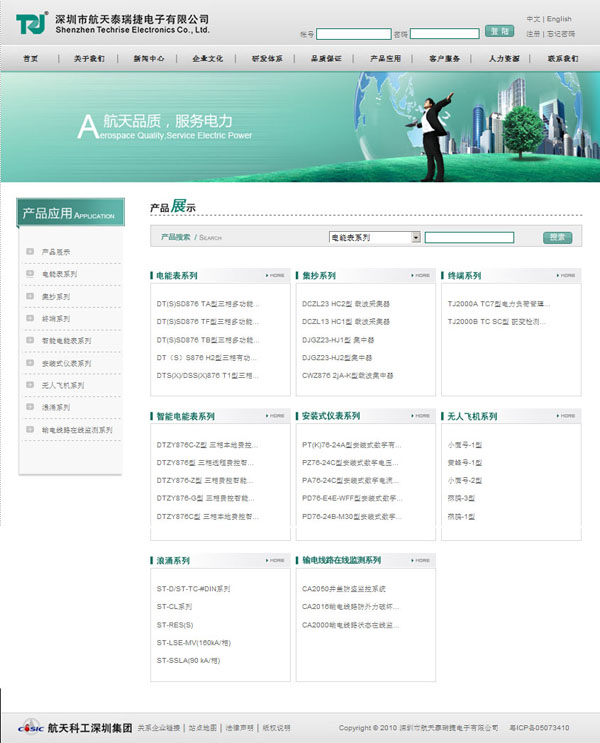Open 关于我们 in the navigation bar

pos(89,58)
